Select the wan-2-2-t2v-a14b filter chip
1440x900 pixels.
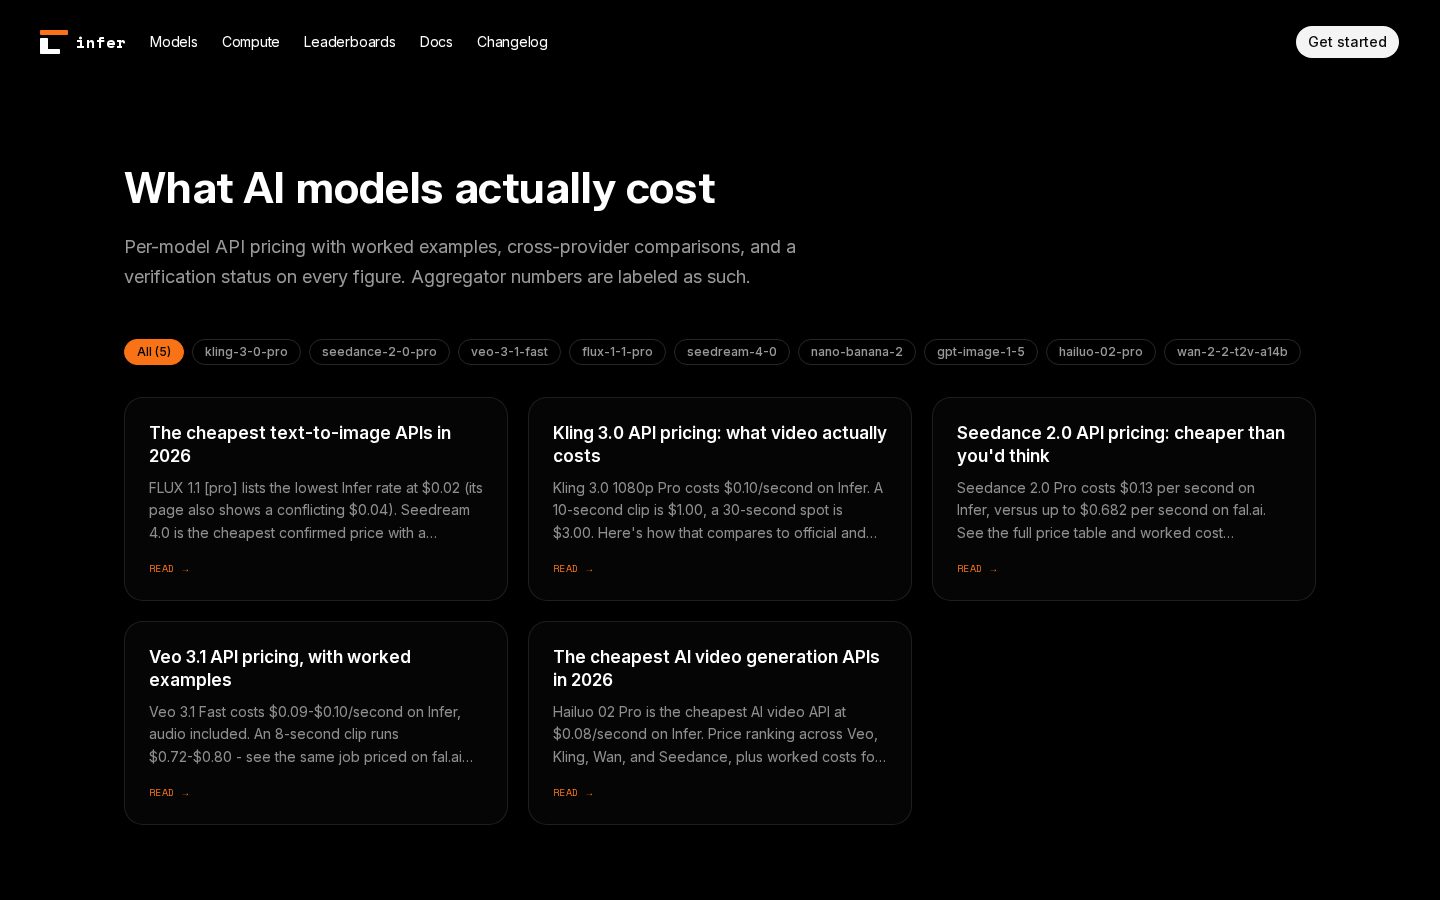point(1232,352)
